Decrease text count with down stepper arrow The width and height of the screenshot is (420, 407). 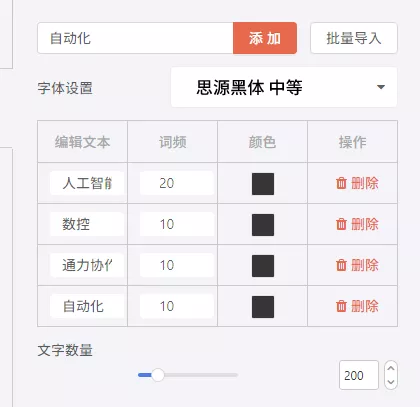(391, 382)
